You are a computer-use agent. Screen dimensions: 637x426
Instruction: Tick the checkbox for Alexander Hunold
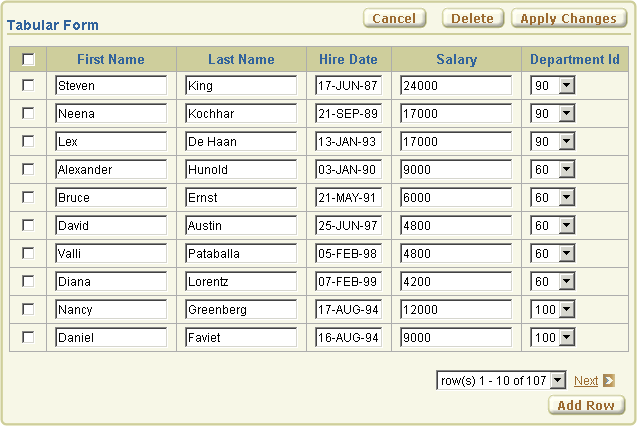tap(28, 169)
